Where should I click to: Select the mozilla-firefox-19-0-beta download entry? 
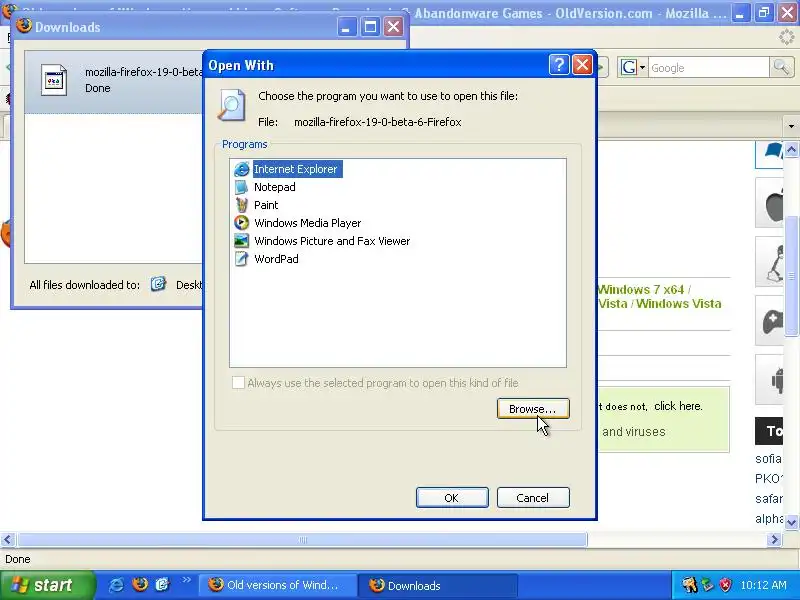[x=114, y=82]
